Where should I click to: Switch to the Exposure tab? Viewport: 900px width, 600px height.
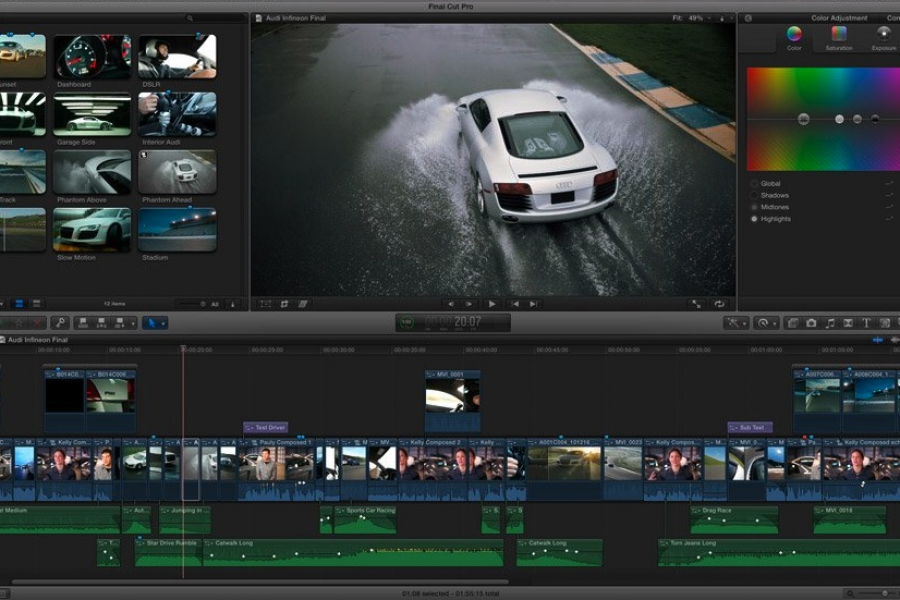pos(884,37)
